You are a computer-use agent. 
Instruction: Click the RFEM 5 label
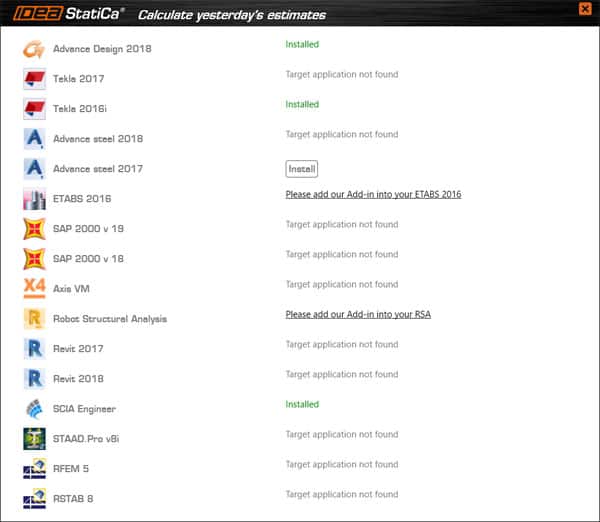[x=71, y=469]
